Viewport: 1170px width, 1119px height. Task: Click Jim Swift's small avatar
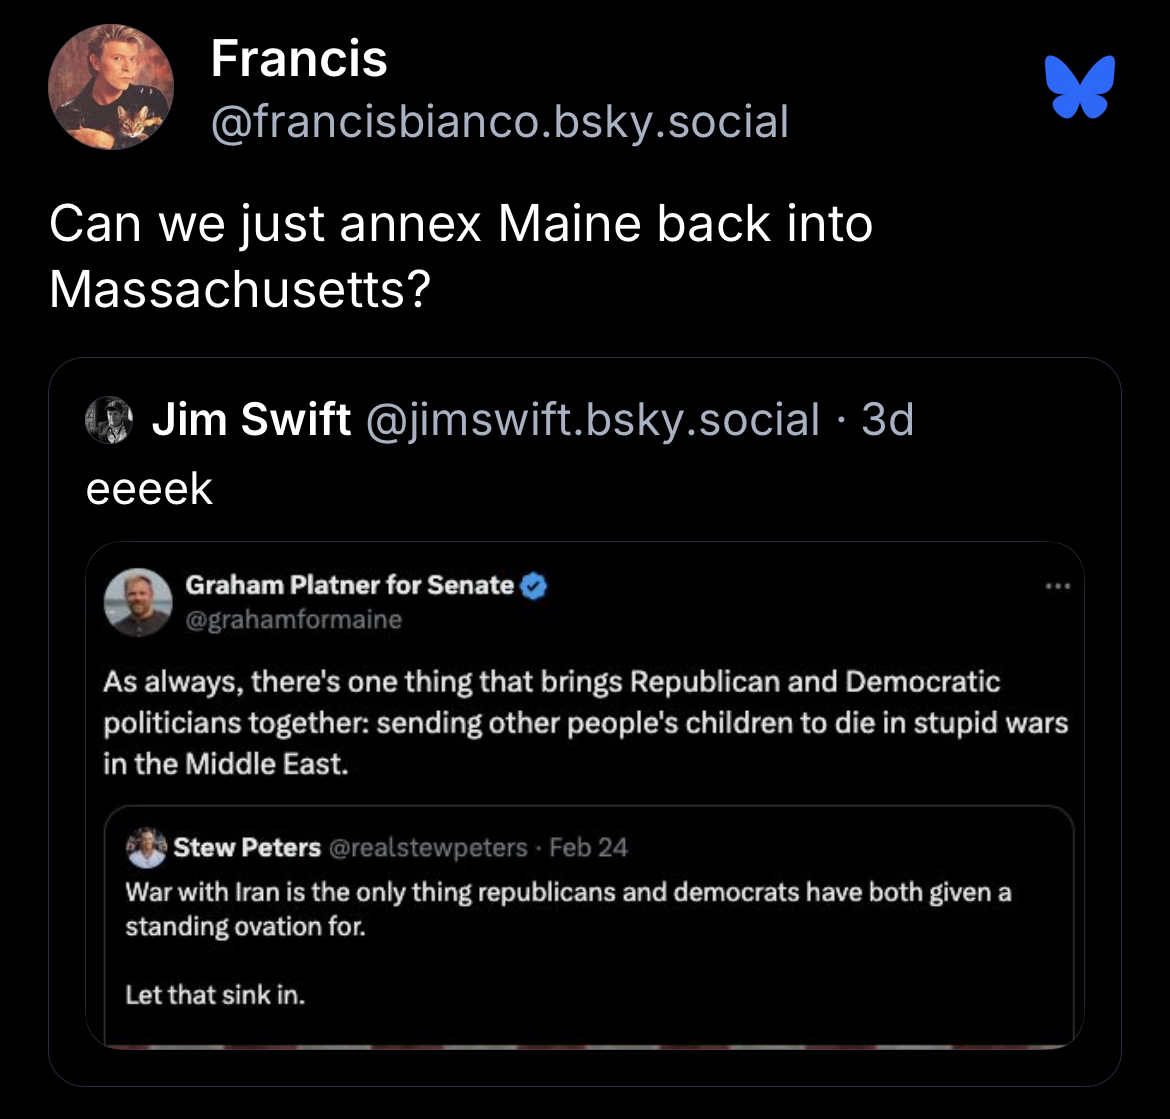click(110, 420)
